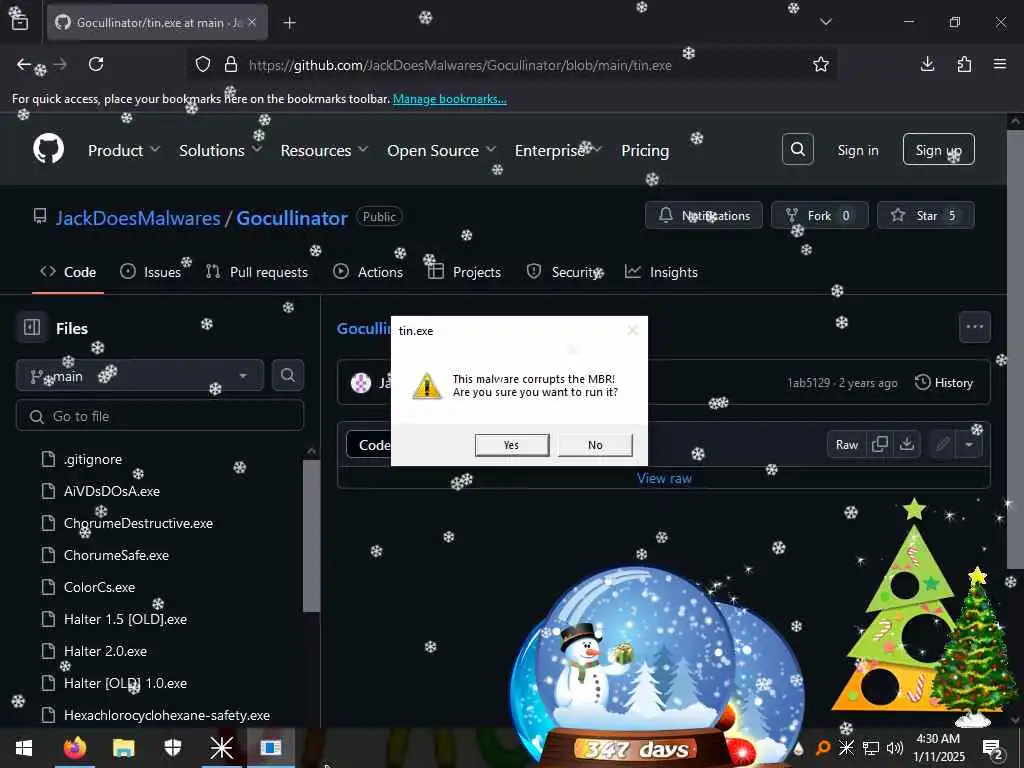Open the three-dots file actions menu

(974, 327)
